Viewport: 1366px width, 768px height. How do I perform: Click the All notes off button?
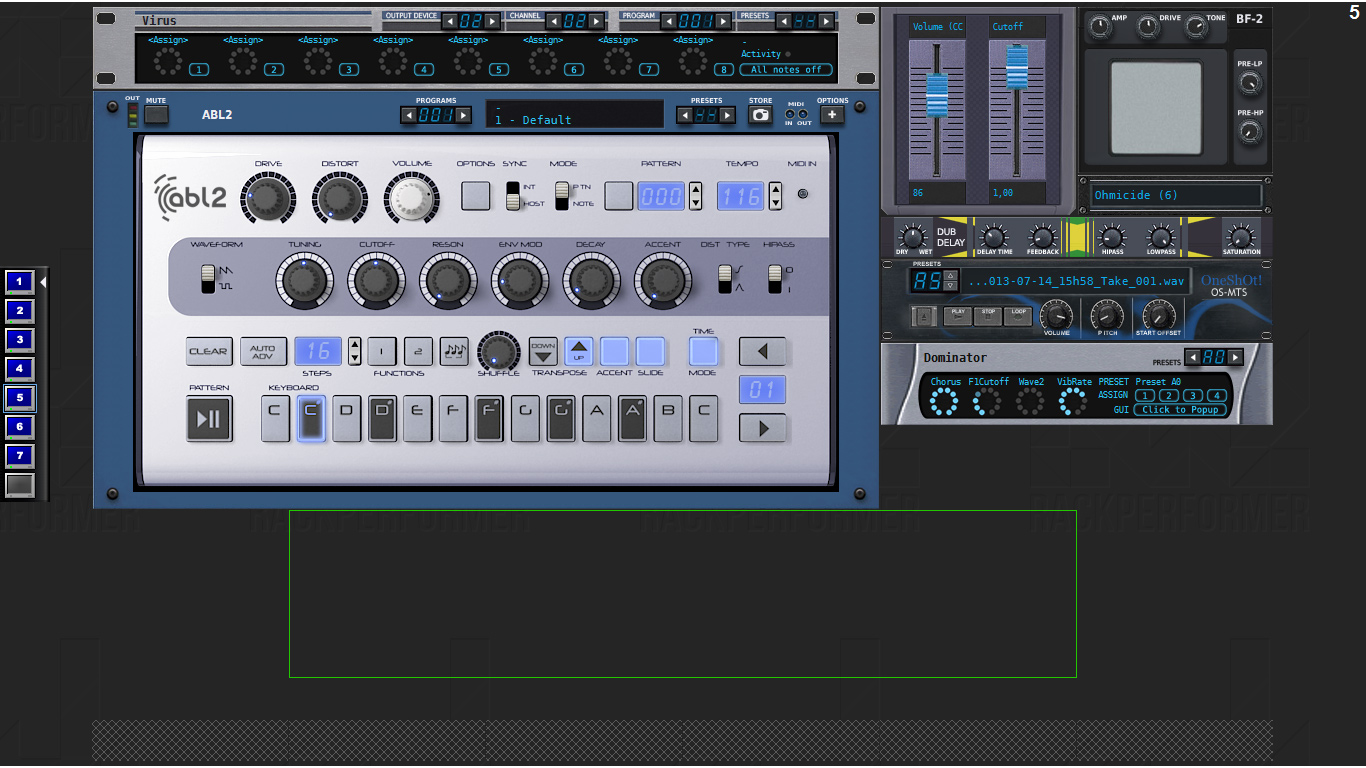(785, 70)
